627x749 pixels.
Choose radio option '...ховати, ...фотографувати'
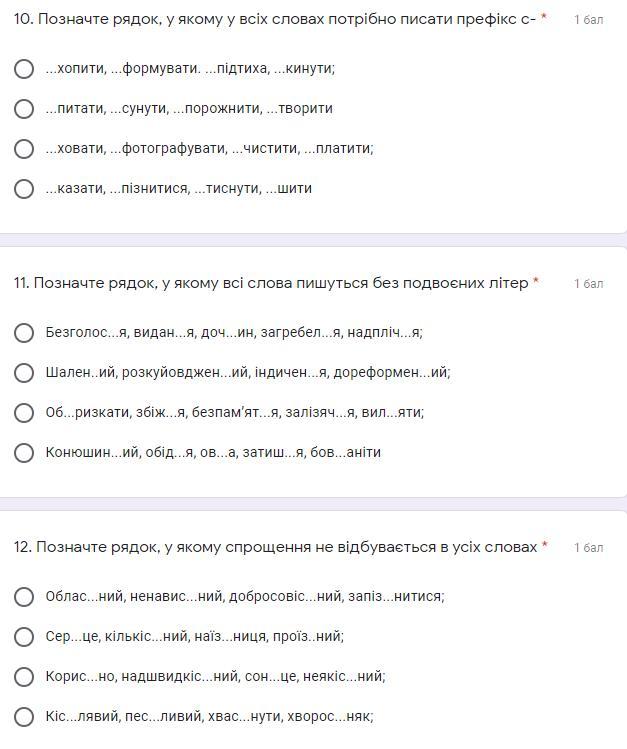(24, 149)
